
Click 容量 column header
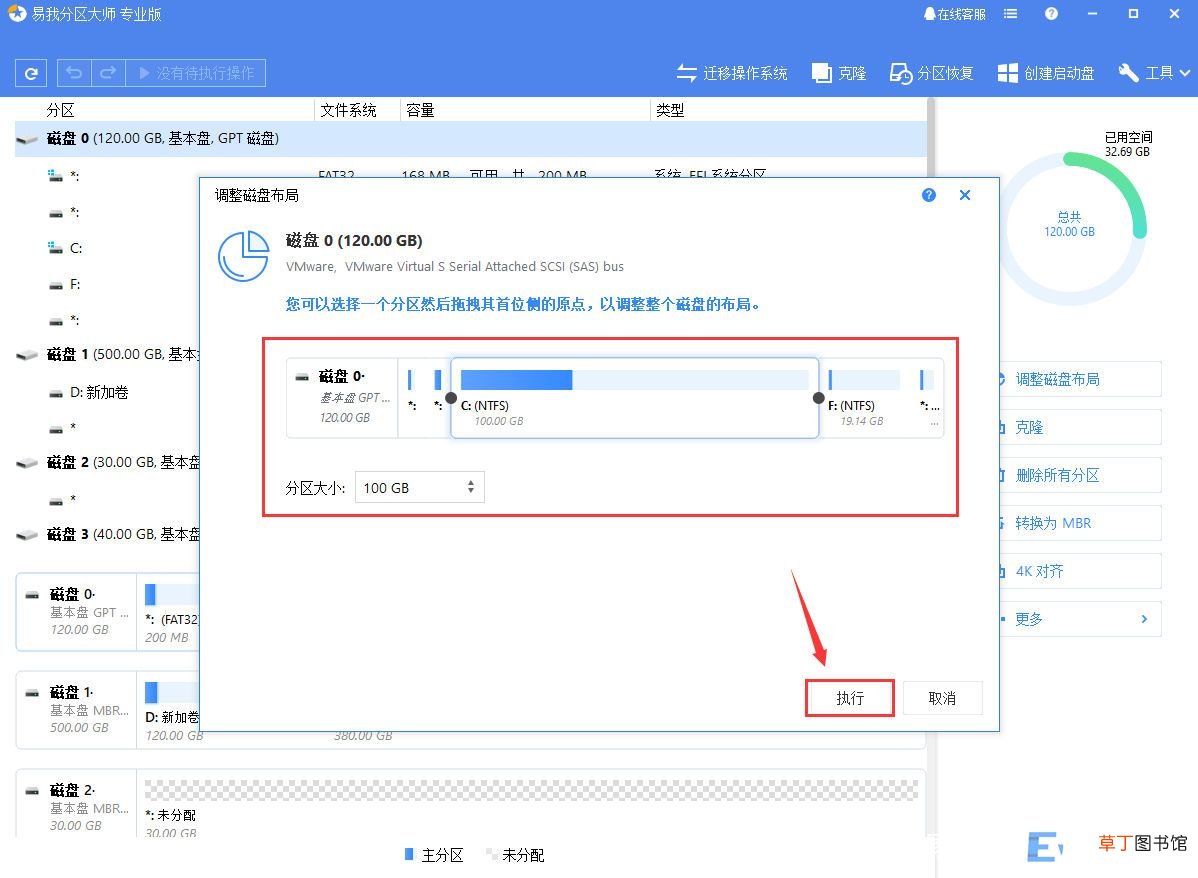click(x=420, y=110)
